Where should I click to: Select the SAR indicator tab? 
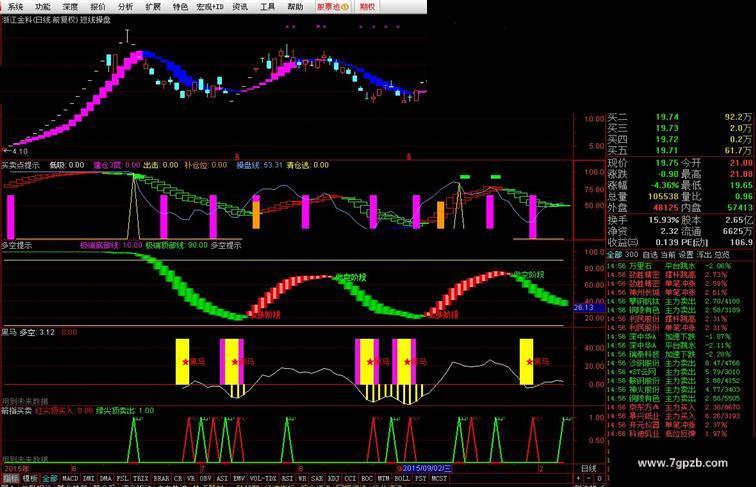(317, 479)
